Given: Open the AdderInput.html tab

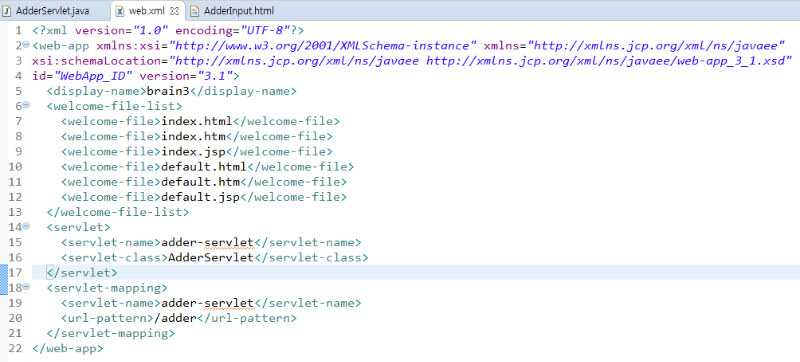Looking at the screenshot, I should (x=238, y=10).
